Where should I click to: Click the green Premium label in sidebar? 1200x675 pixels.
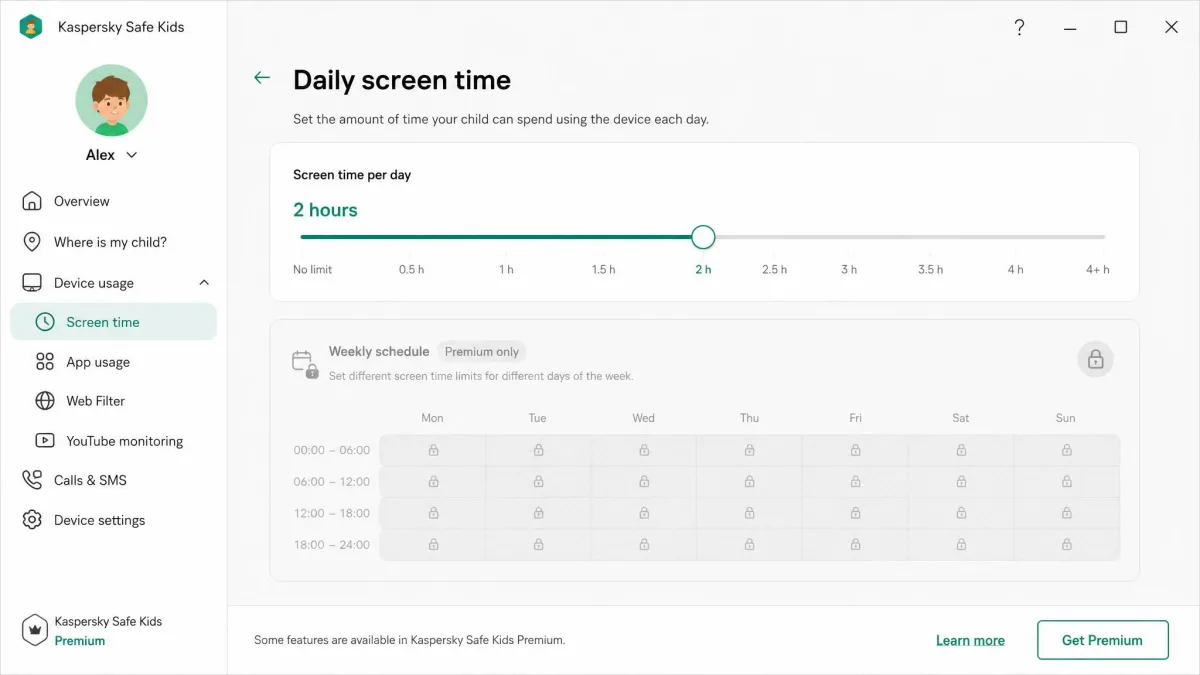tap(80, 641)
